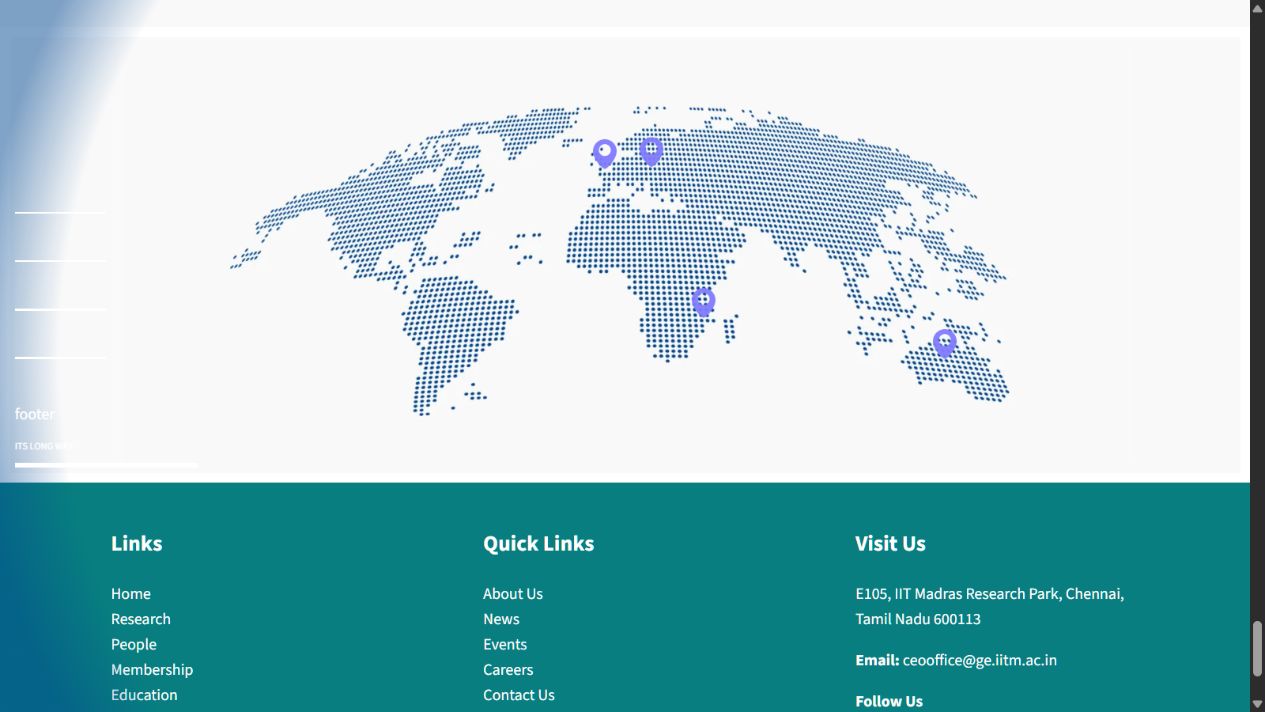
Task: Click the map pin over East Africa
Action: 703,301
